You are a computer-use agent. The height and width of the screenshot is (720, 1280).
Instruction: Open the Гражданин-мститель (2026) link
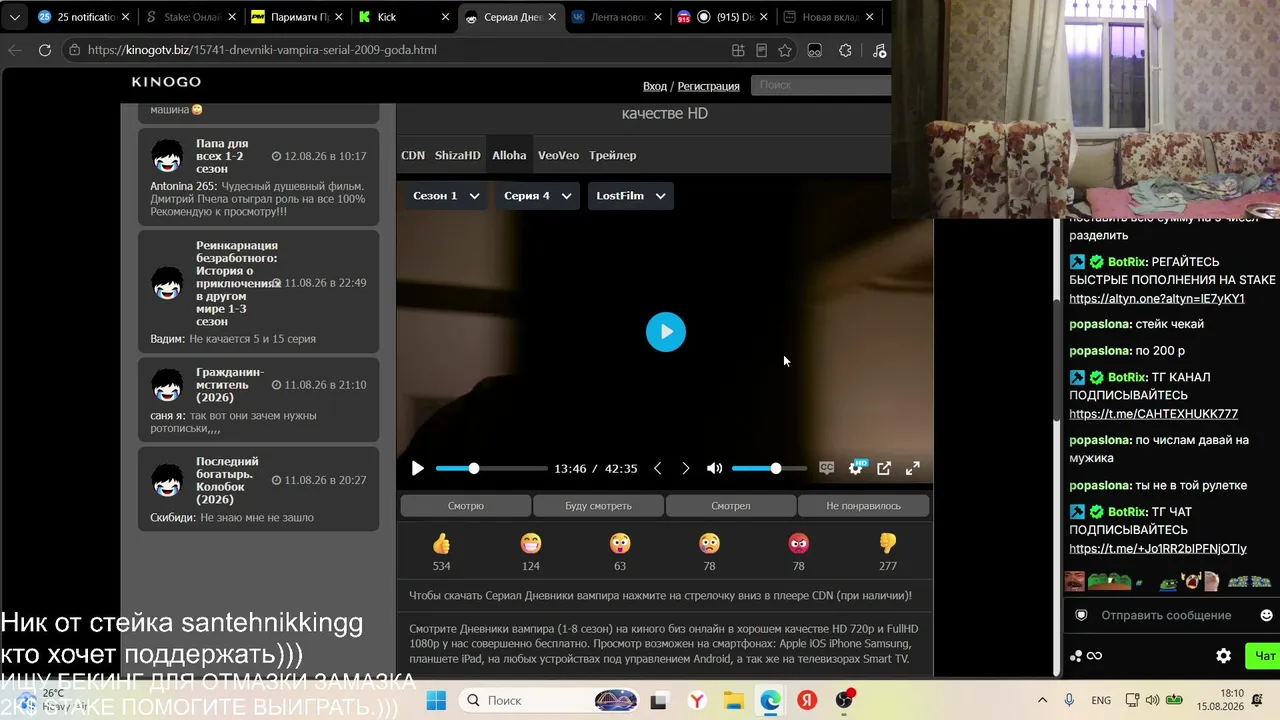(230, 385)
